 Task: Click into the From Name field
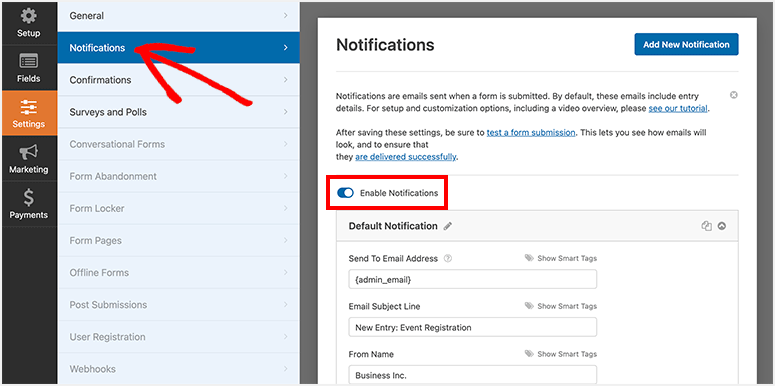tap(473, 375)
